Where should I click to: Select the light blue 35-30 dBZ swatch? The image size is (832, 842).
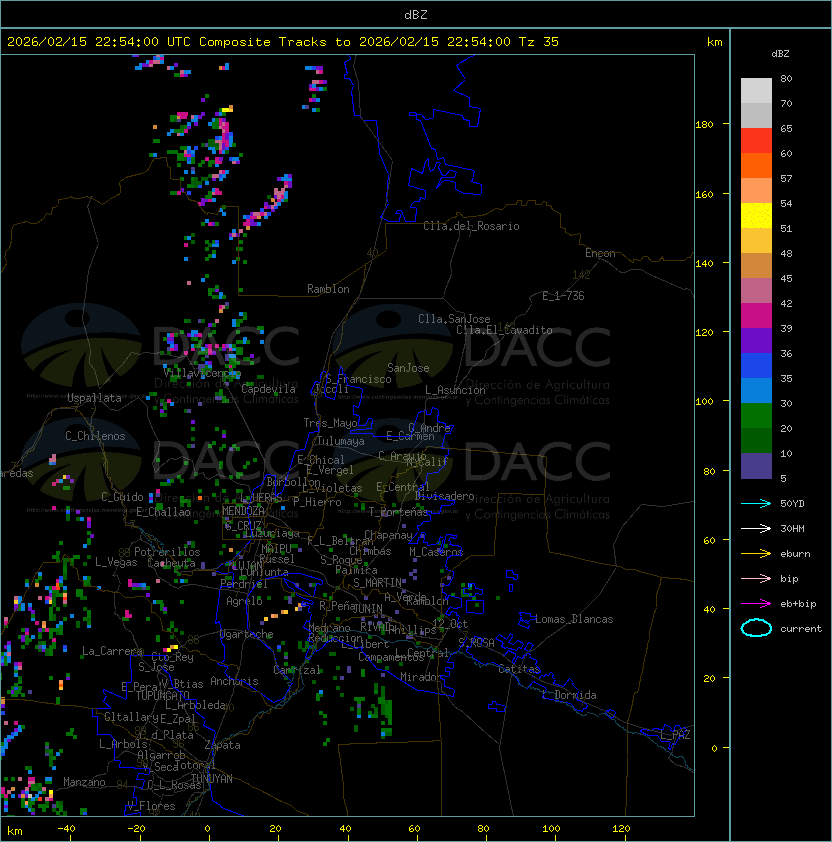(x=756, y=391)
